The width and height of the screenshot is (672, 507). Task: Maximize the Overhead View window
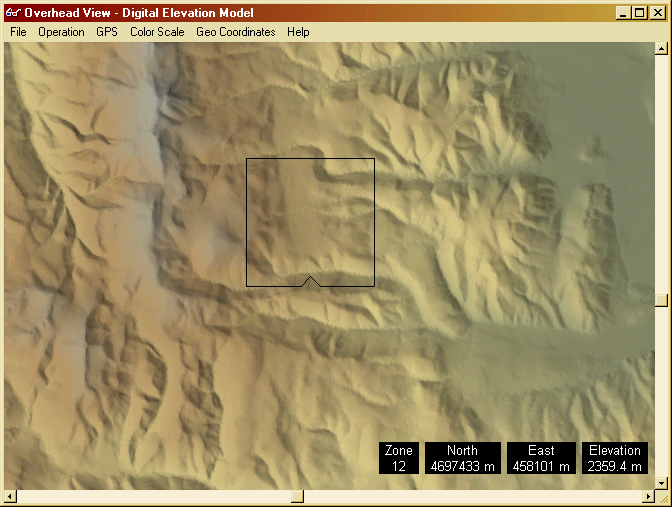click(x=640, y=13)
